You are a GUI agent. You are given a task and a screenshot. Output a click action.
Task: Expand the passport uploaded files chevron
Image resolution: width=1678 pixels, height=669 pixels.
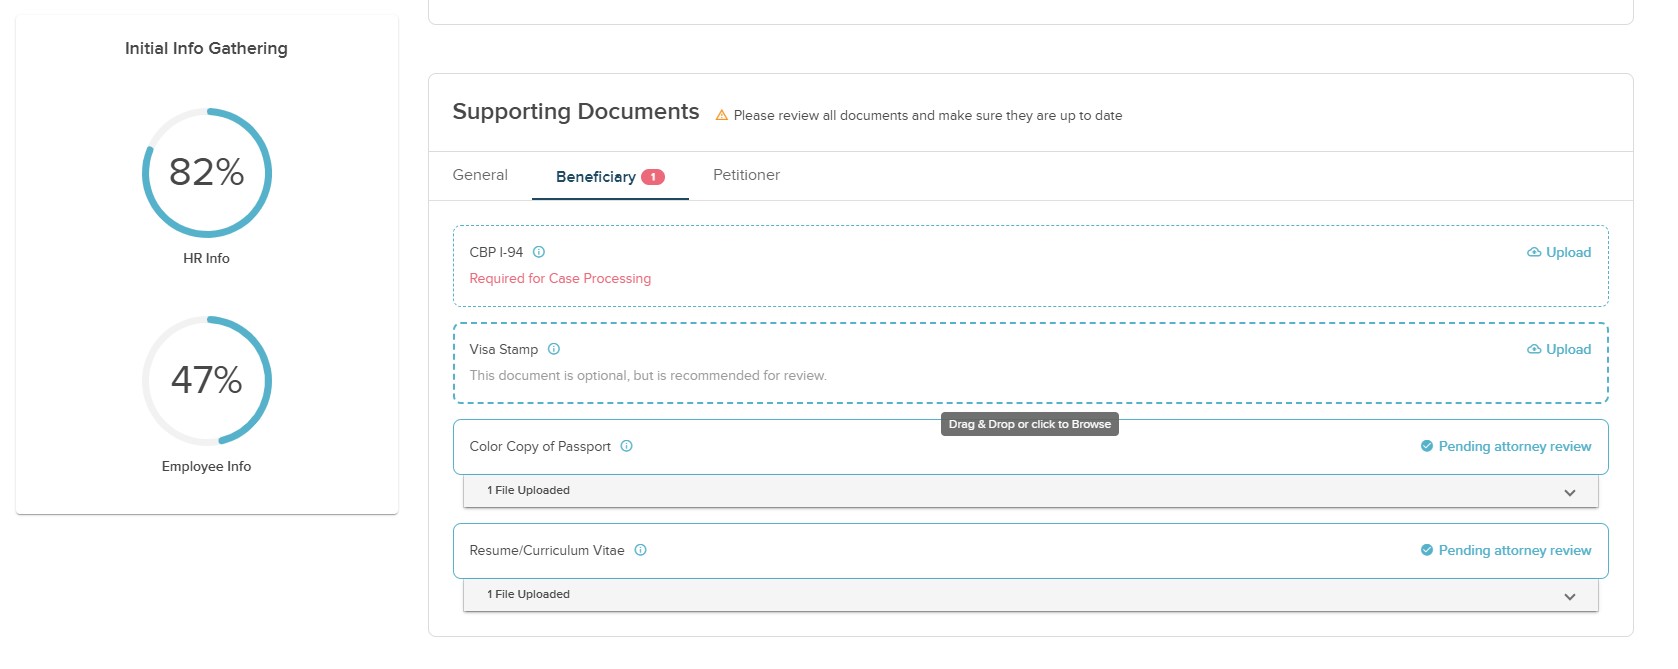point(1569,492)
